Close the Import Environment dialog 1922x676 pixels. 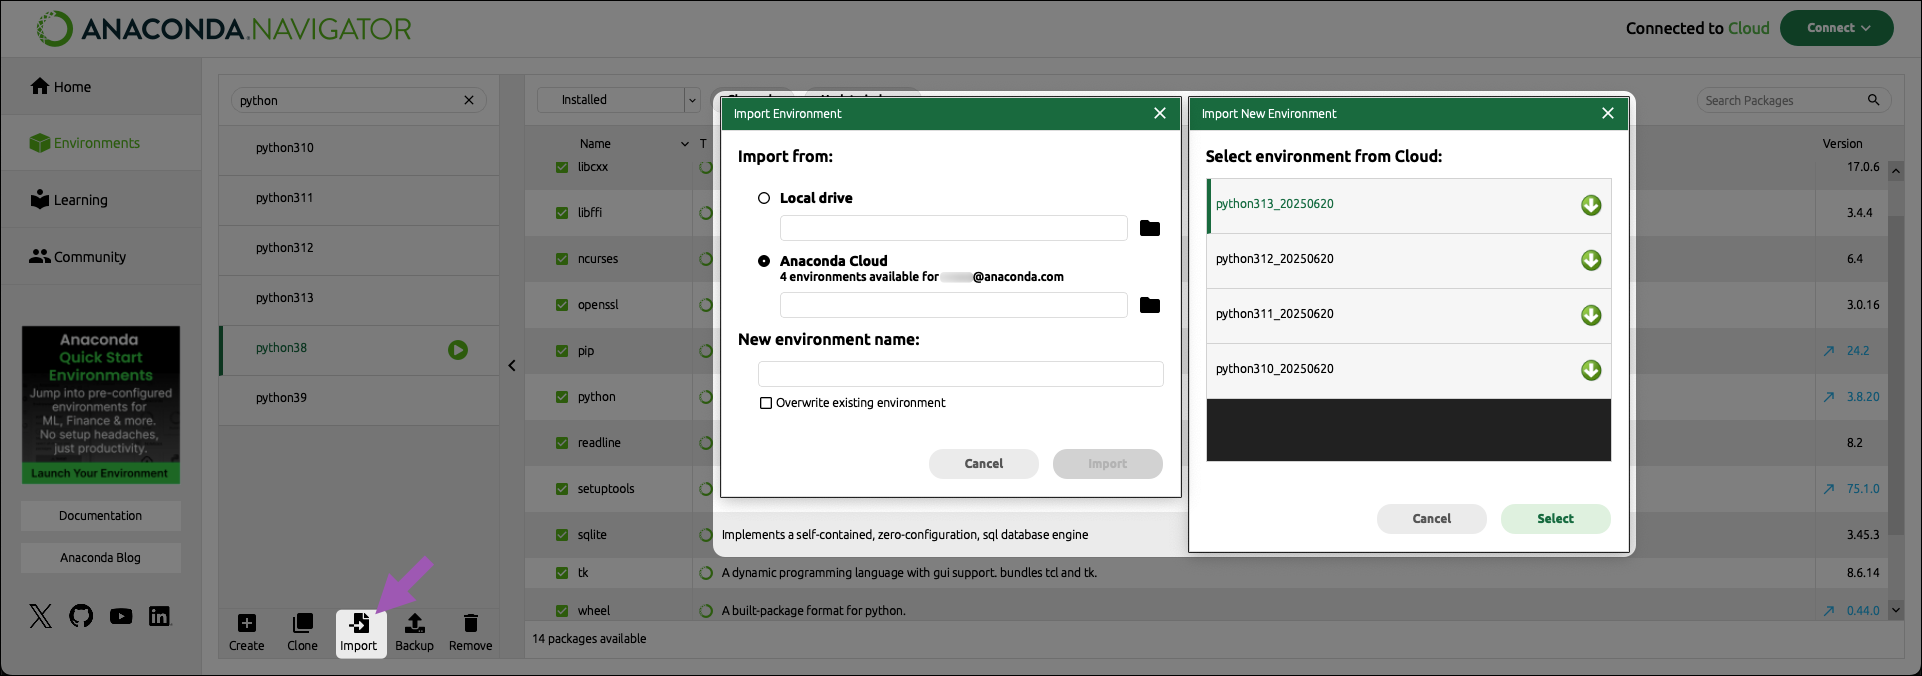pyautogui.click(x=1160, y=113)
